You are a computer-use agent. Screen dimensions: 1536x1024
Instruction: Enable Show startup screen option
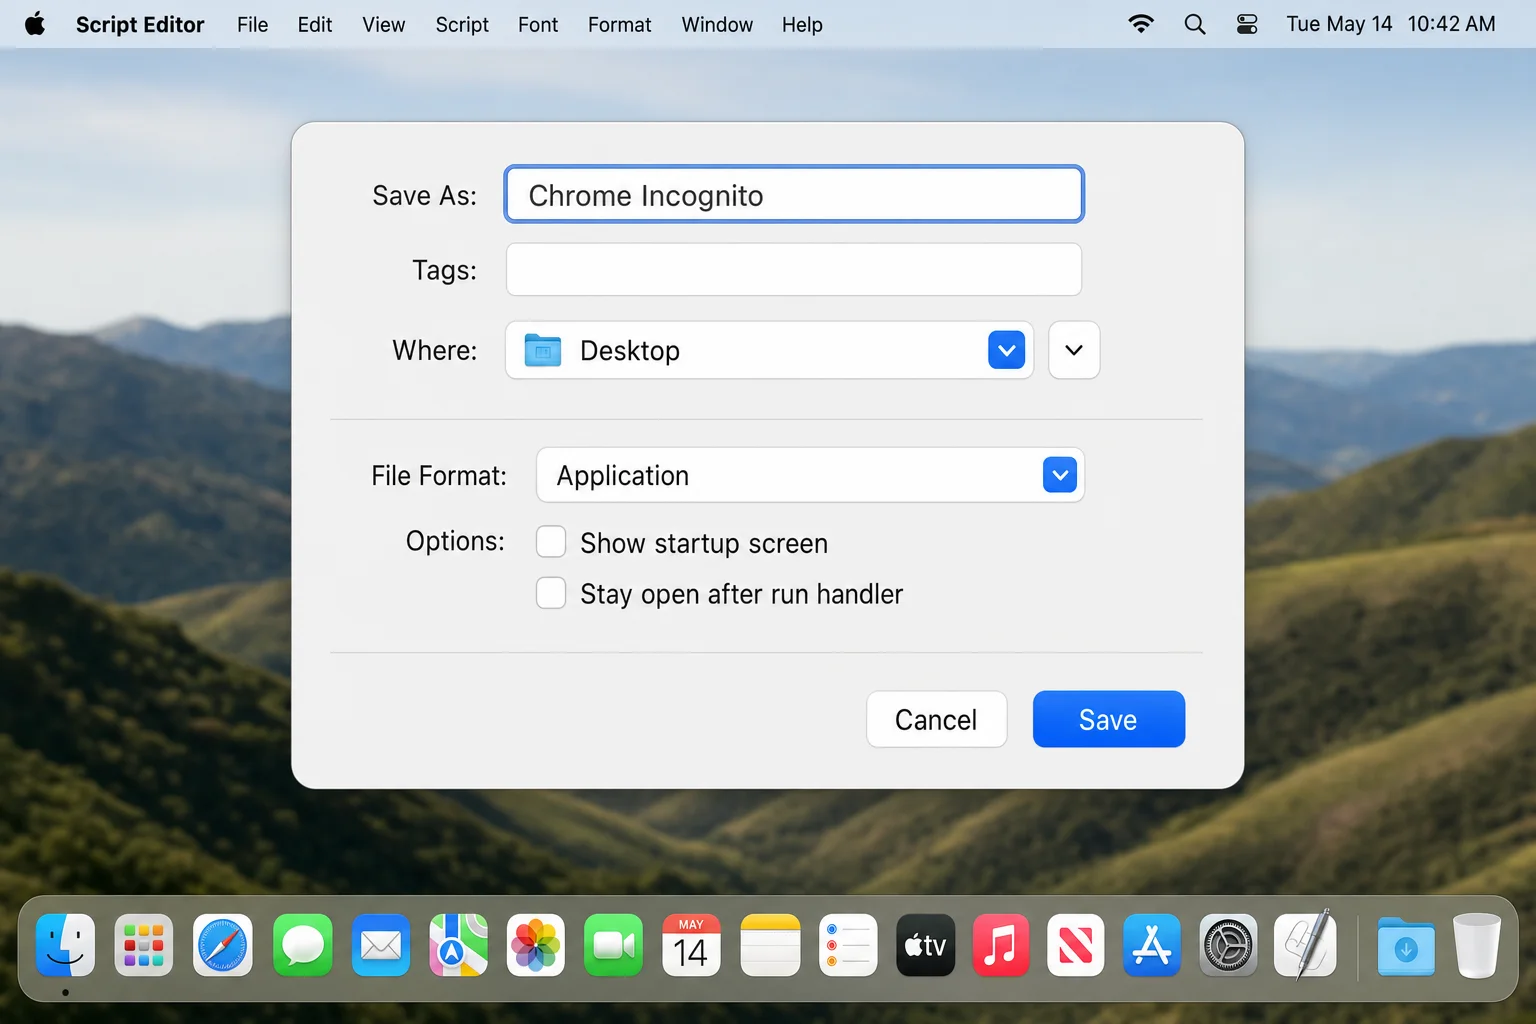pos(551,542)
